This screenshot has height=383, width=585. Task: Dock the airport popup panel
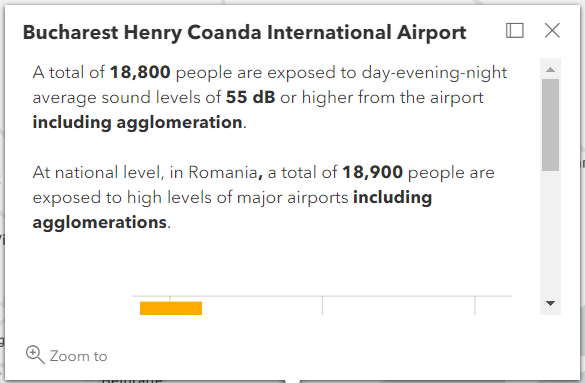pyautogui.click(x=514, y=31)
